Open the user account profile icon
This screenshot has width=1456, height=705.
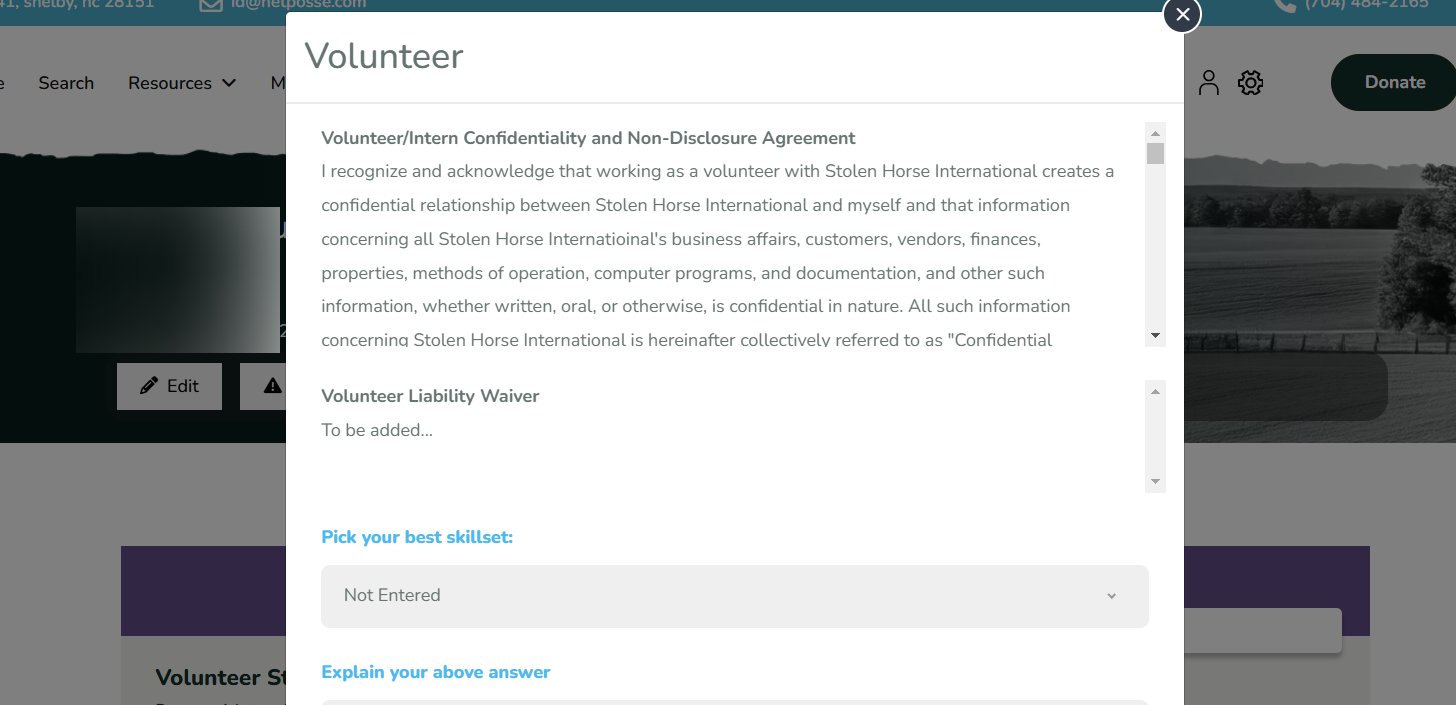[1209, 83]
